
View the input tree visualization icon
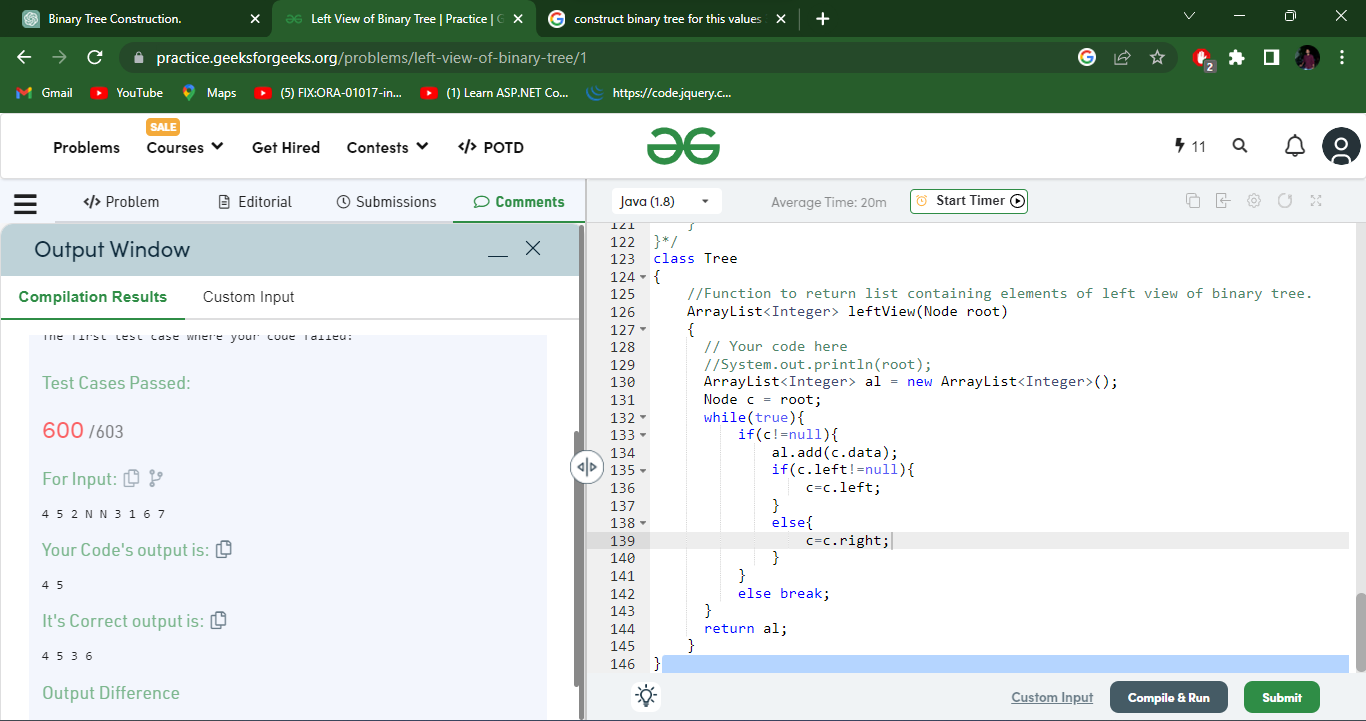156,479
